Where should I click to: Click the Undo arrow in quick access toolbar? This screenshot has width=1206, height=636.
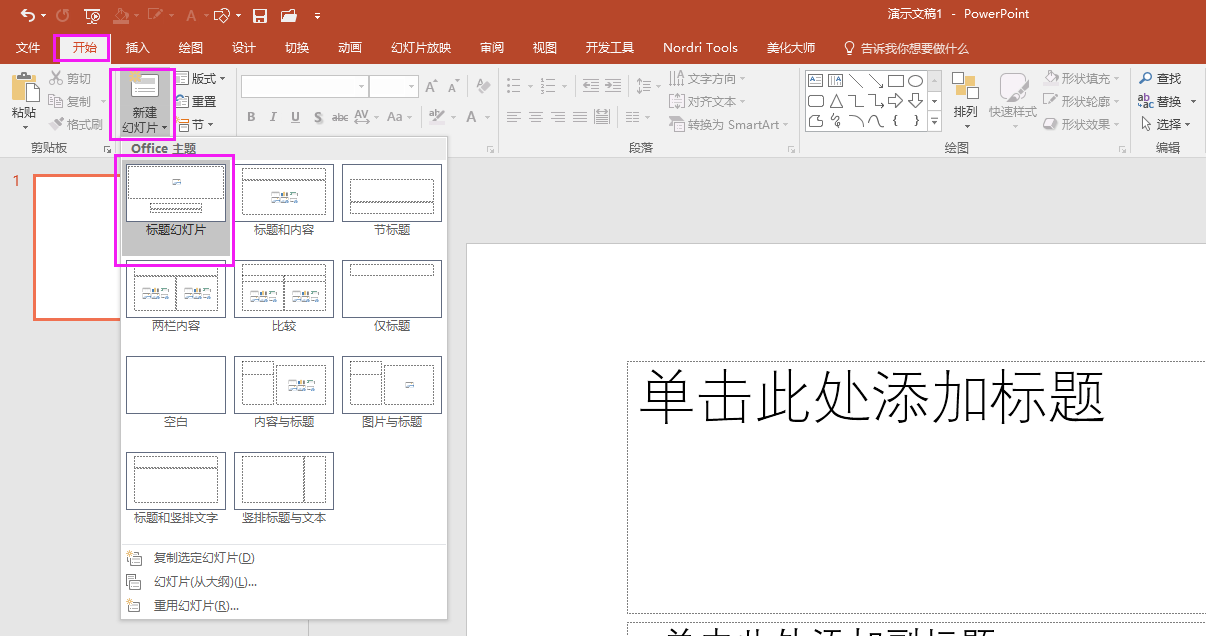[x=27, y=15]
